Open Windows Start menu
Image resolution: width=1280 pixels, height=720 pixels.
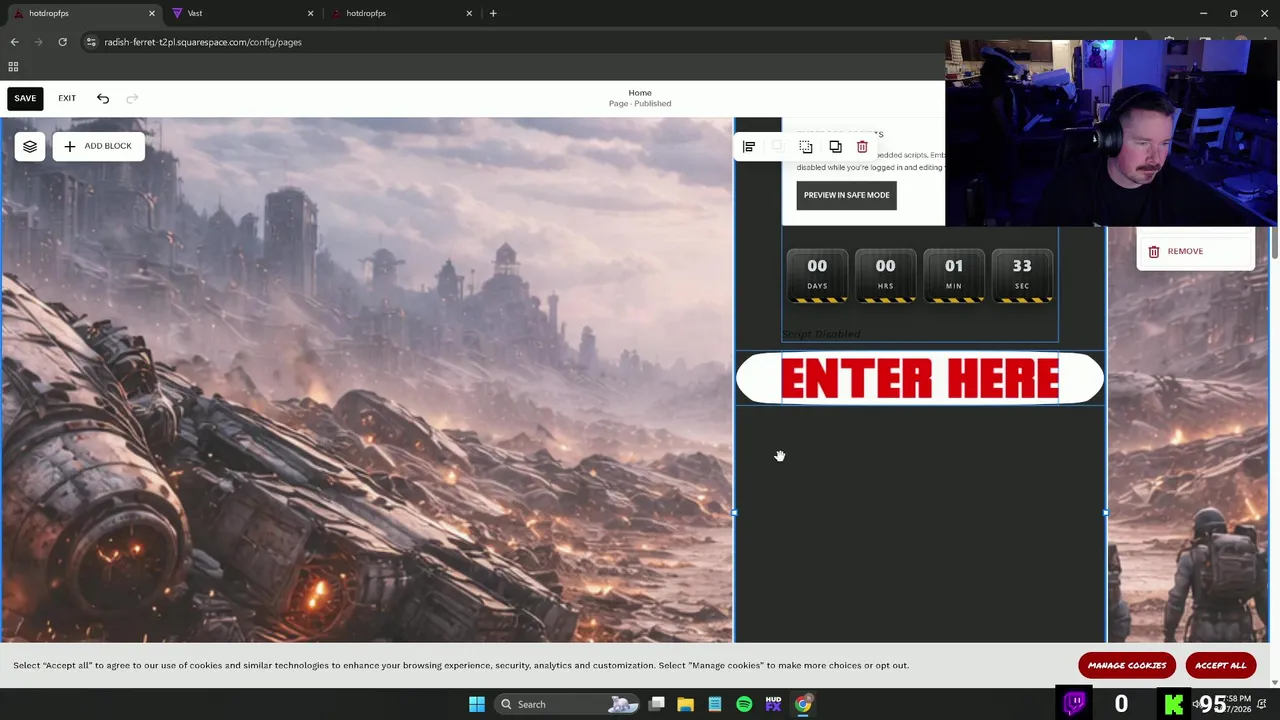click(x=477, y=704)
